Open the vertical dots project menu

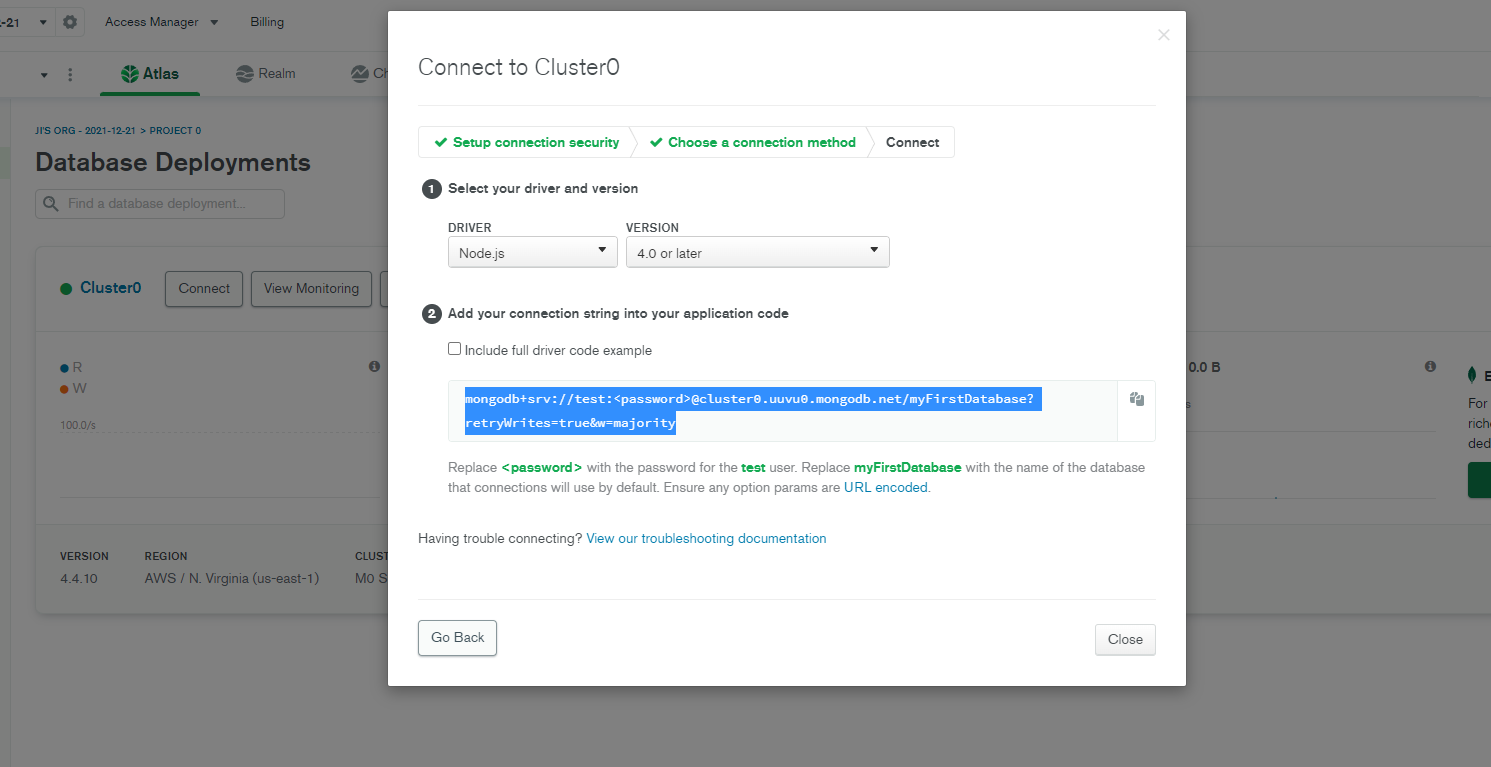coord(70,75)
